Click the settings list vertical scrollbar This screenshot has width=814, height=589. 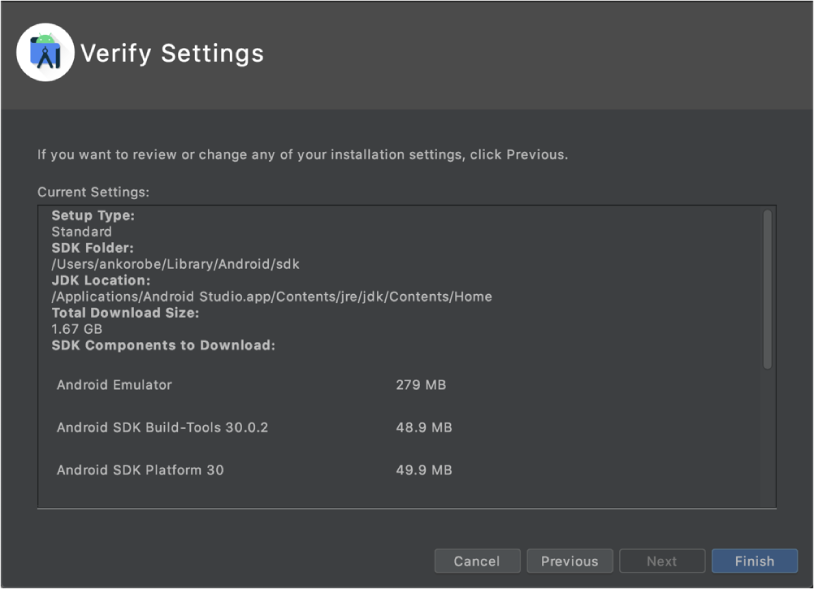(767, 290)
